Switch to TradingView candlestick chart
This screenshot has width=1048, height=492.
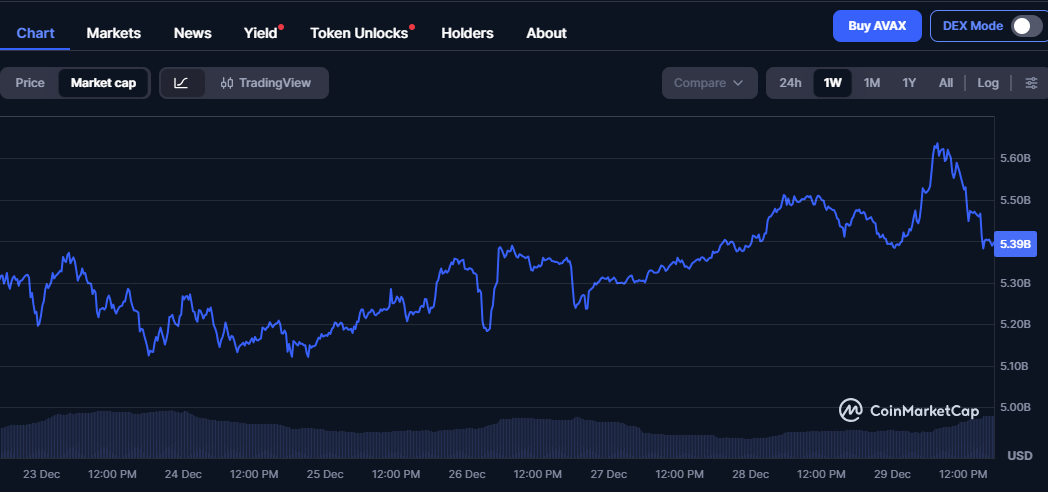tap(266, 83)
